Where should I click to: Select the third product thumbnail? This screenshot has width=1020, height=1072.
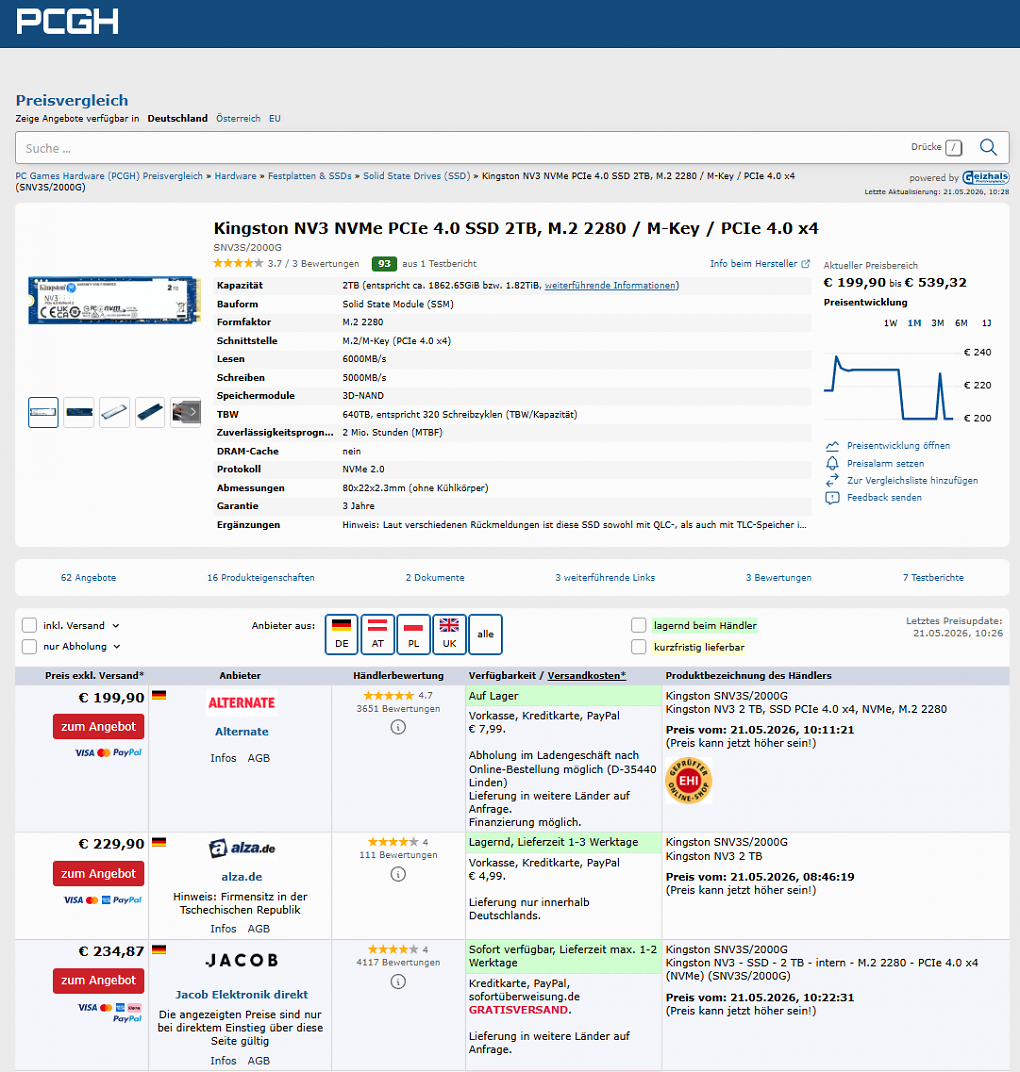point(114,412)
